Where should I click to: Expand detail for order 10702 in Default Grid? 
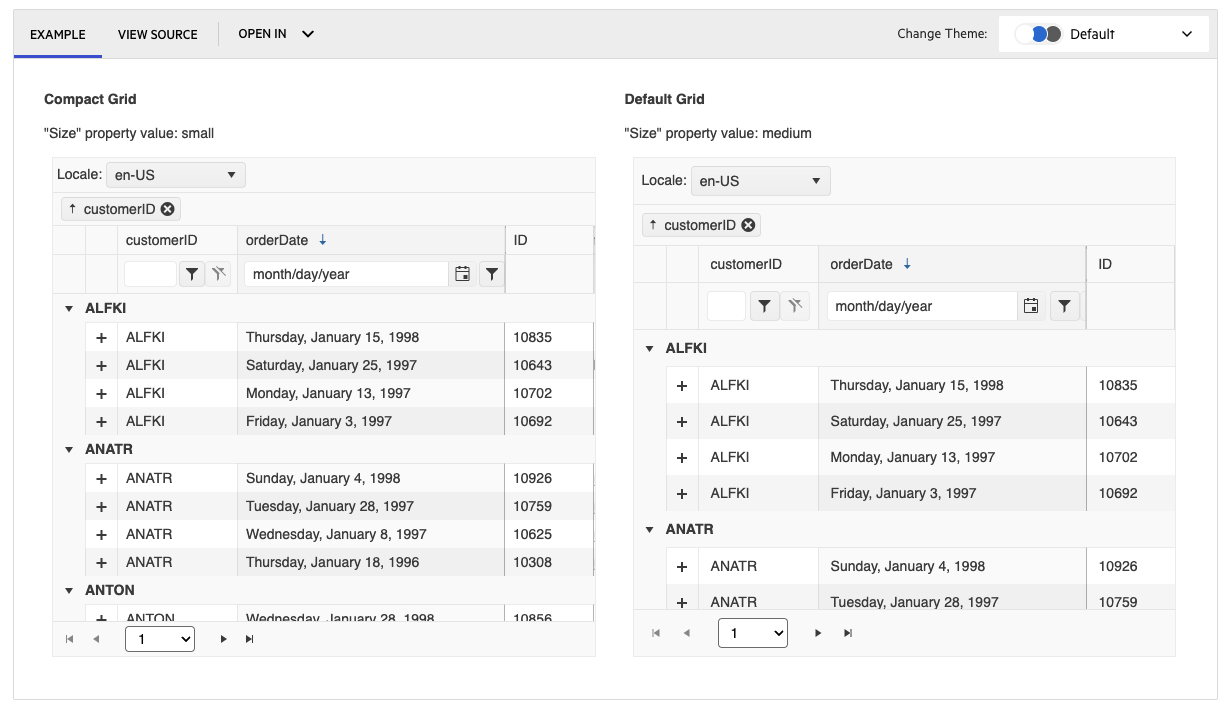pyautogui.click(x=682, y=458)
